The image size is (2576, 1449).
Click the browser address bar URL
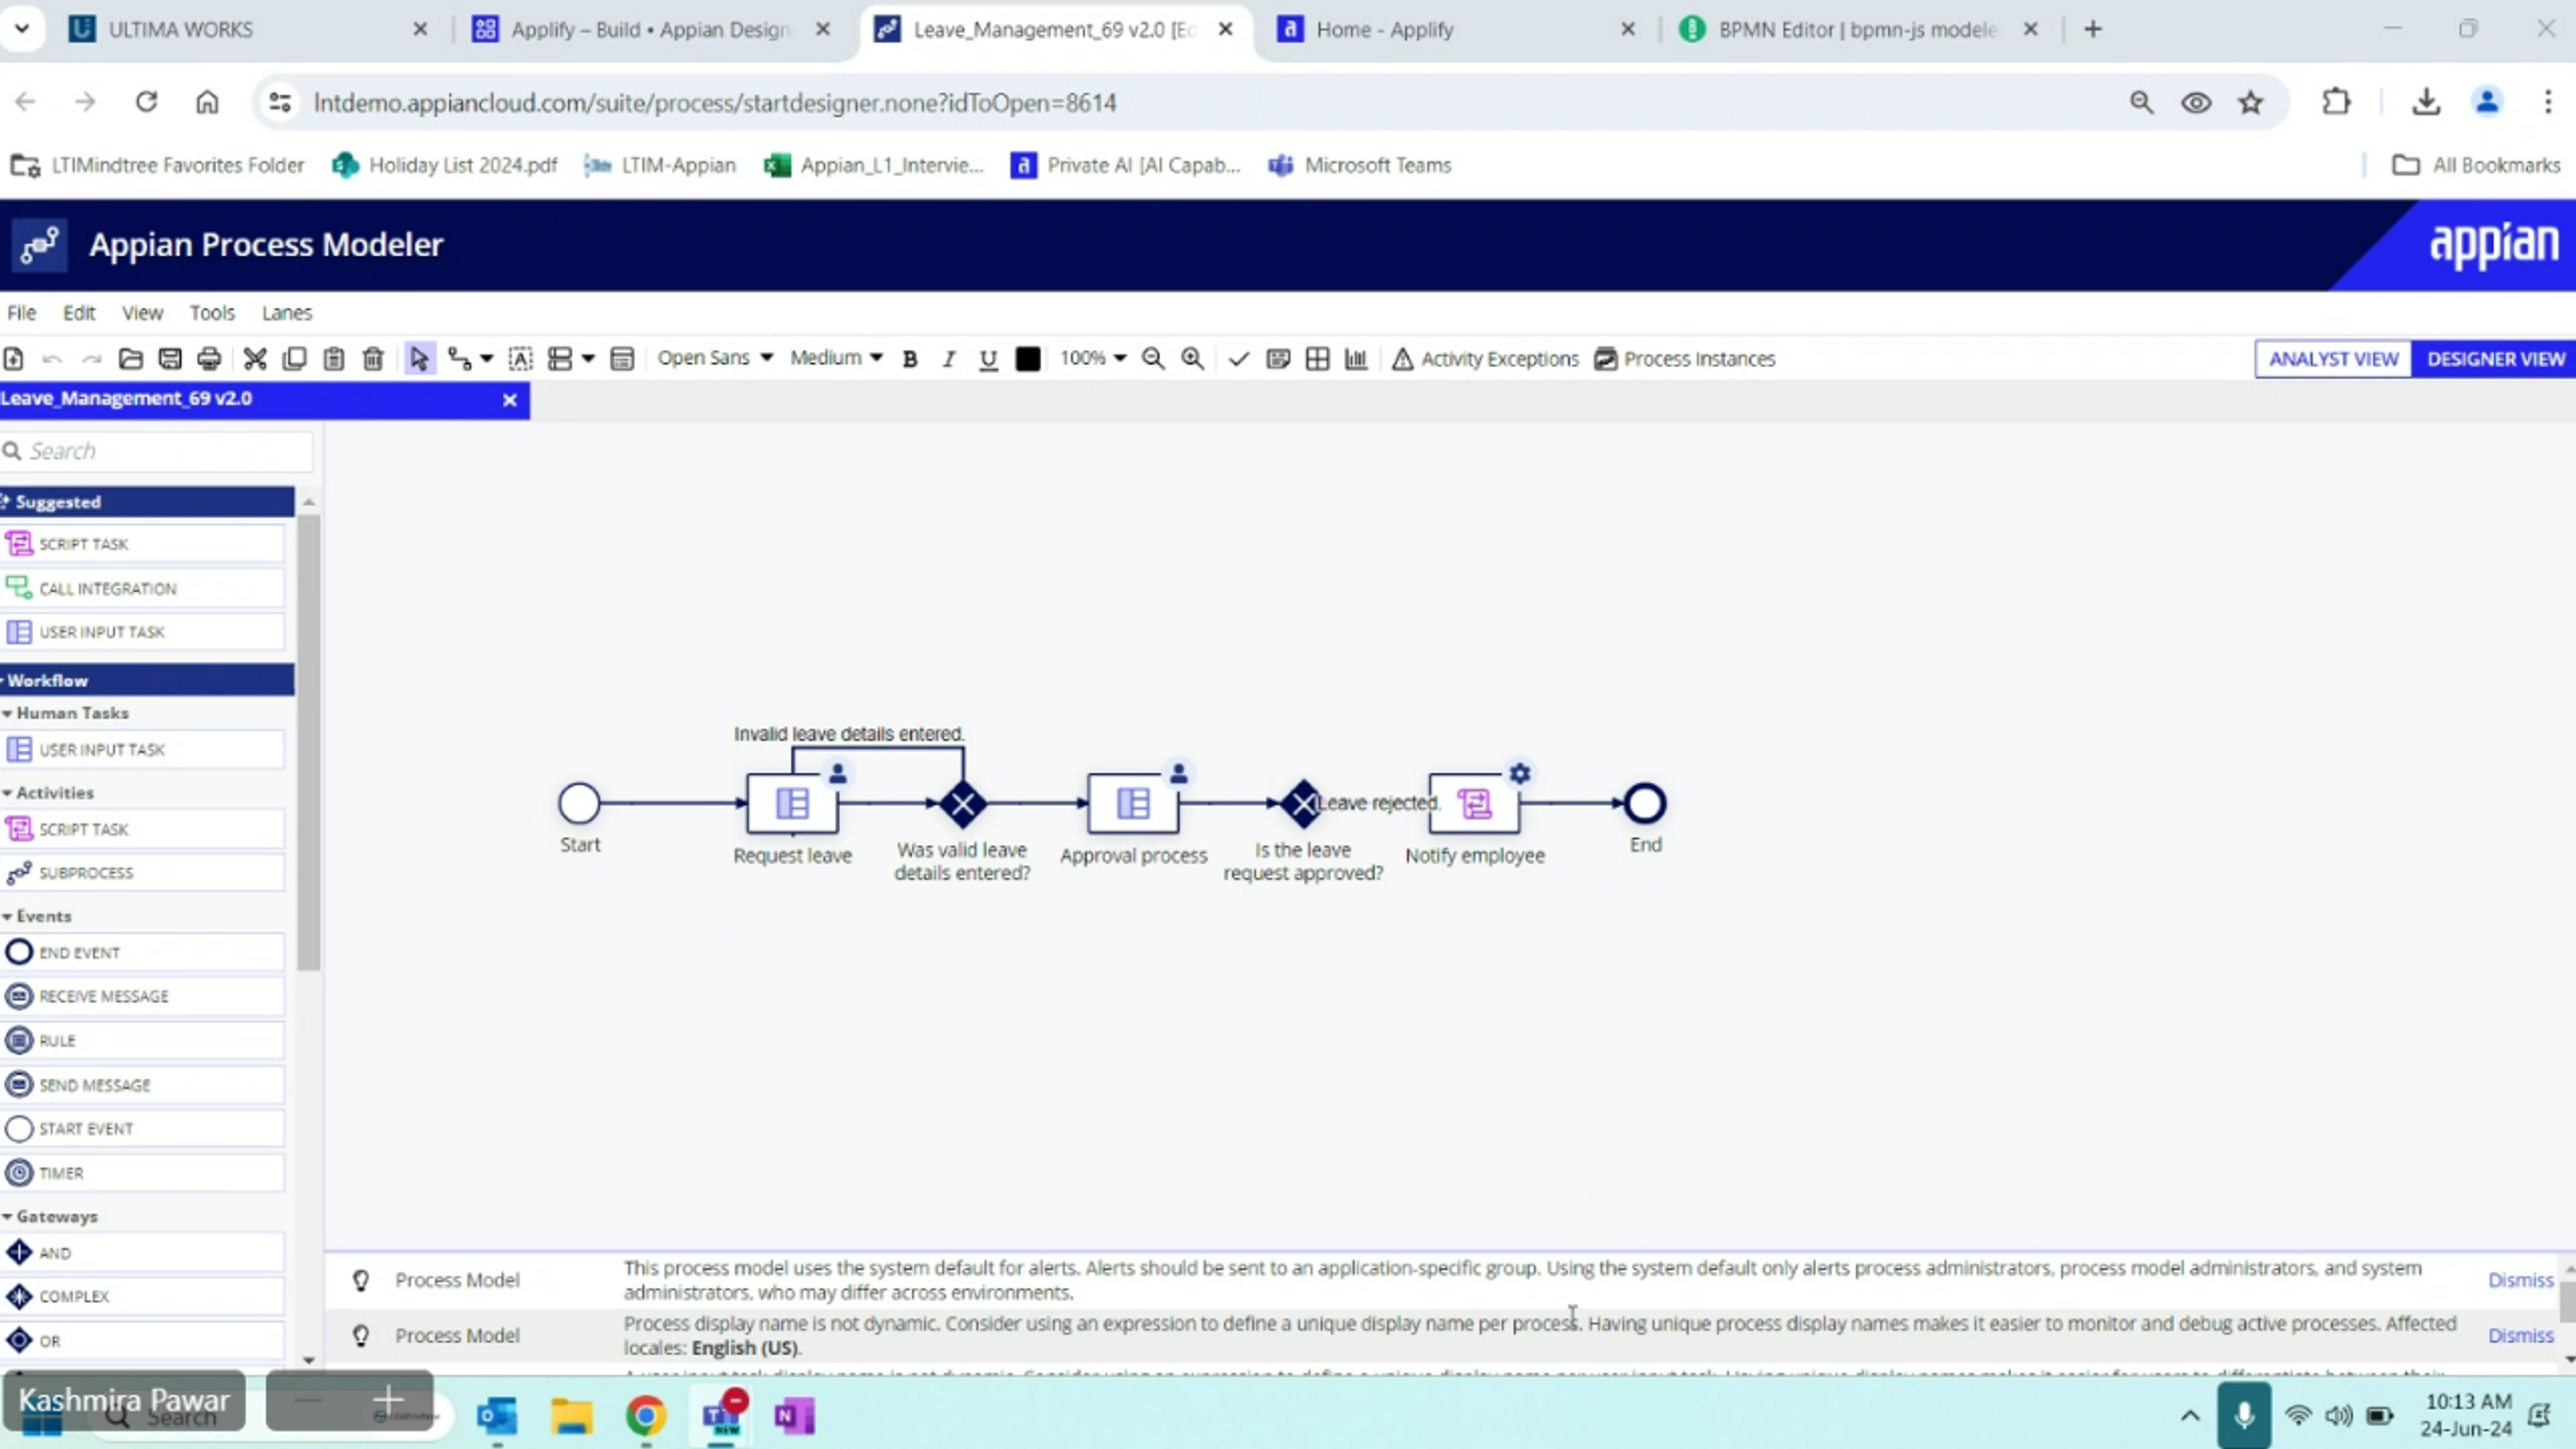pyautogui.click(x=714, y=103)
